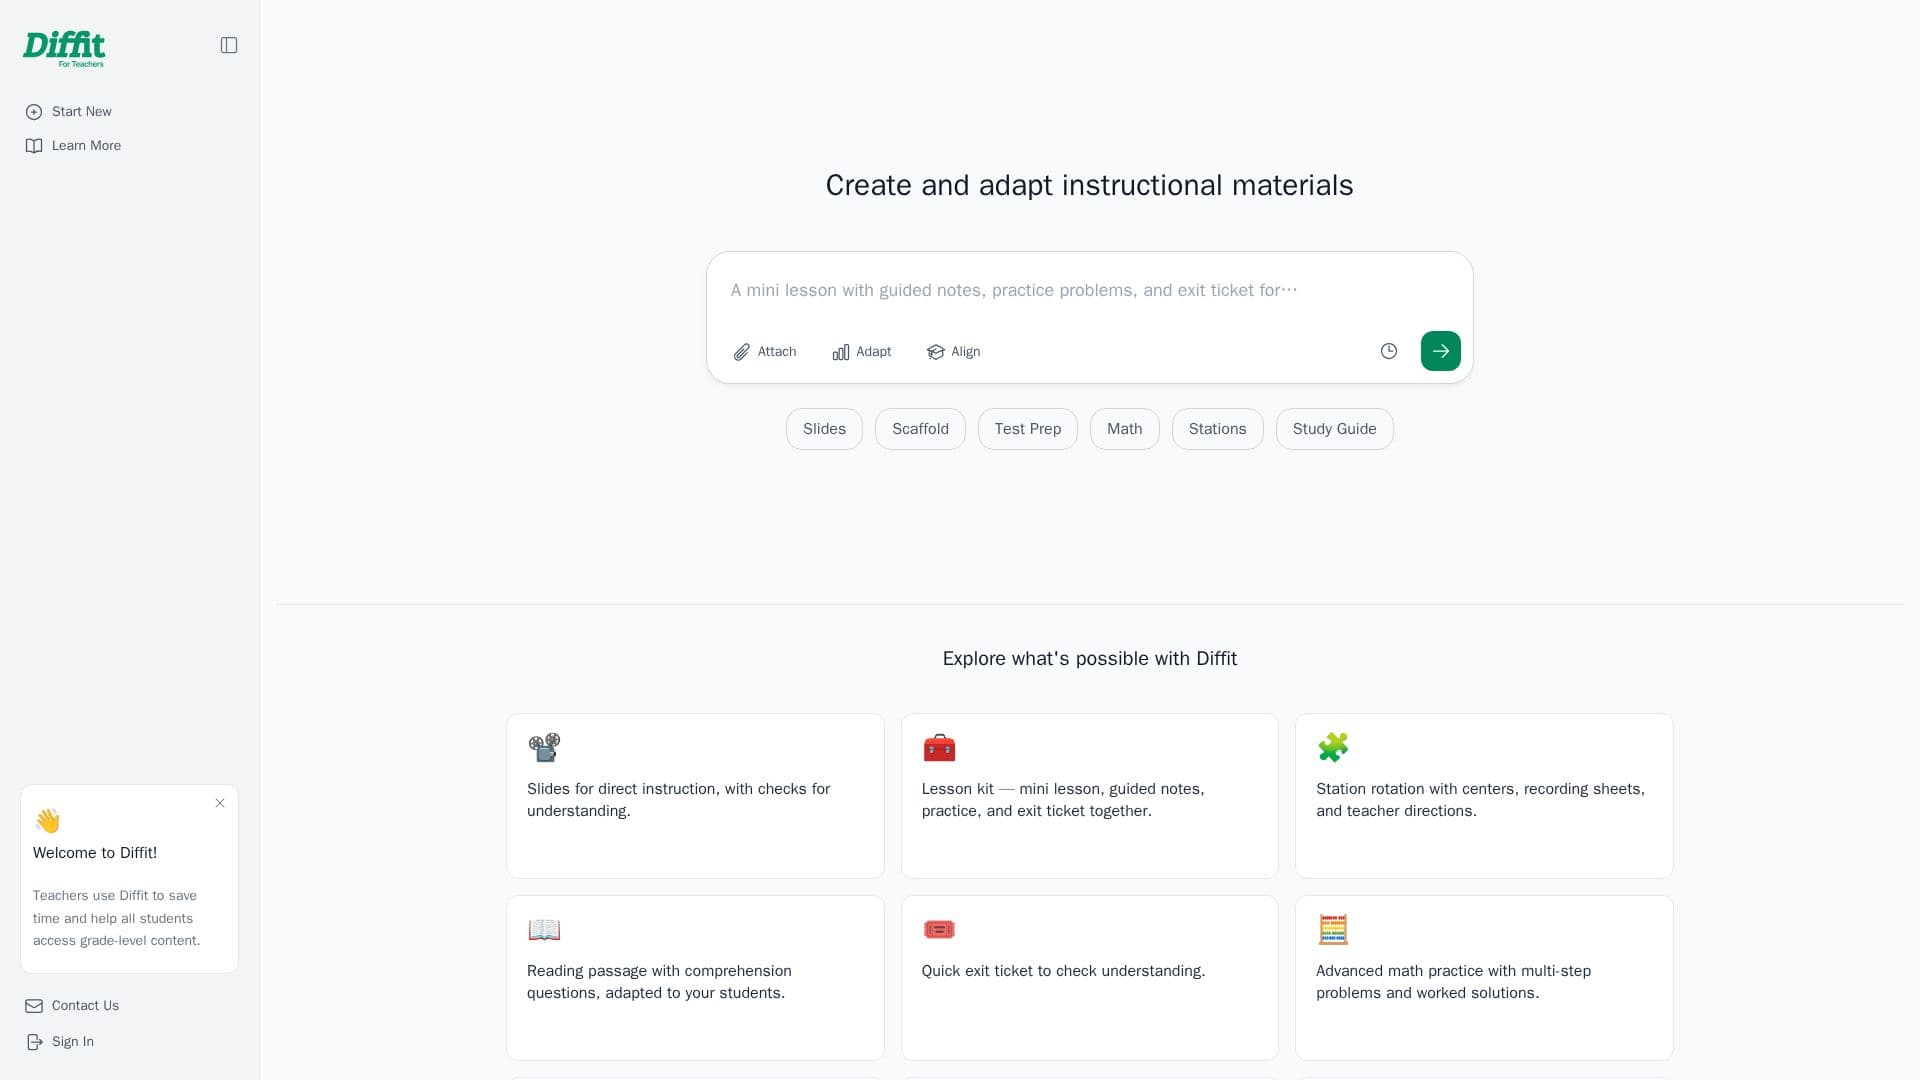Click the 'Teachers use Diffit to save time' paragraph
This screenshot has height=1080, width=1920.
click(x=117, y=918)
